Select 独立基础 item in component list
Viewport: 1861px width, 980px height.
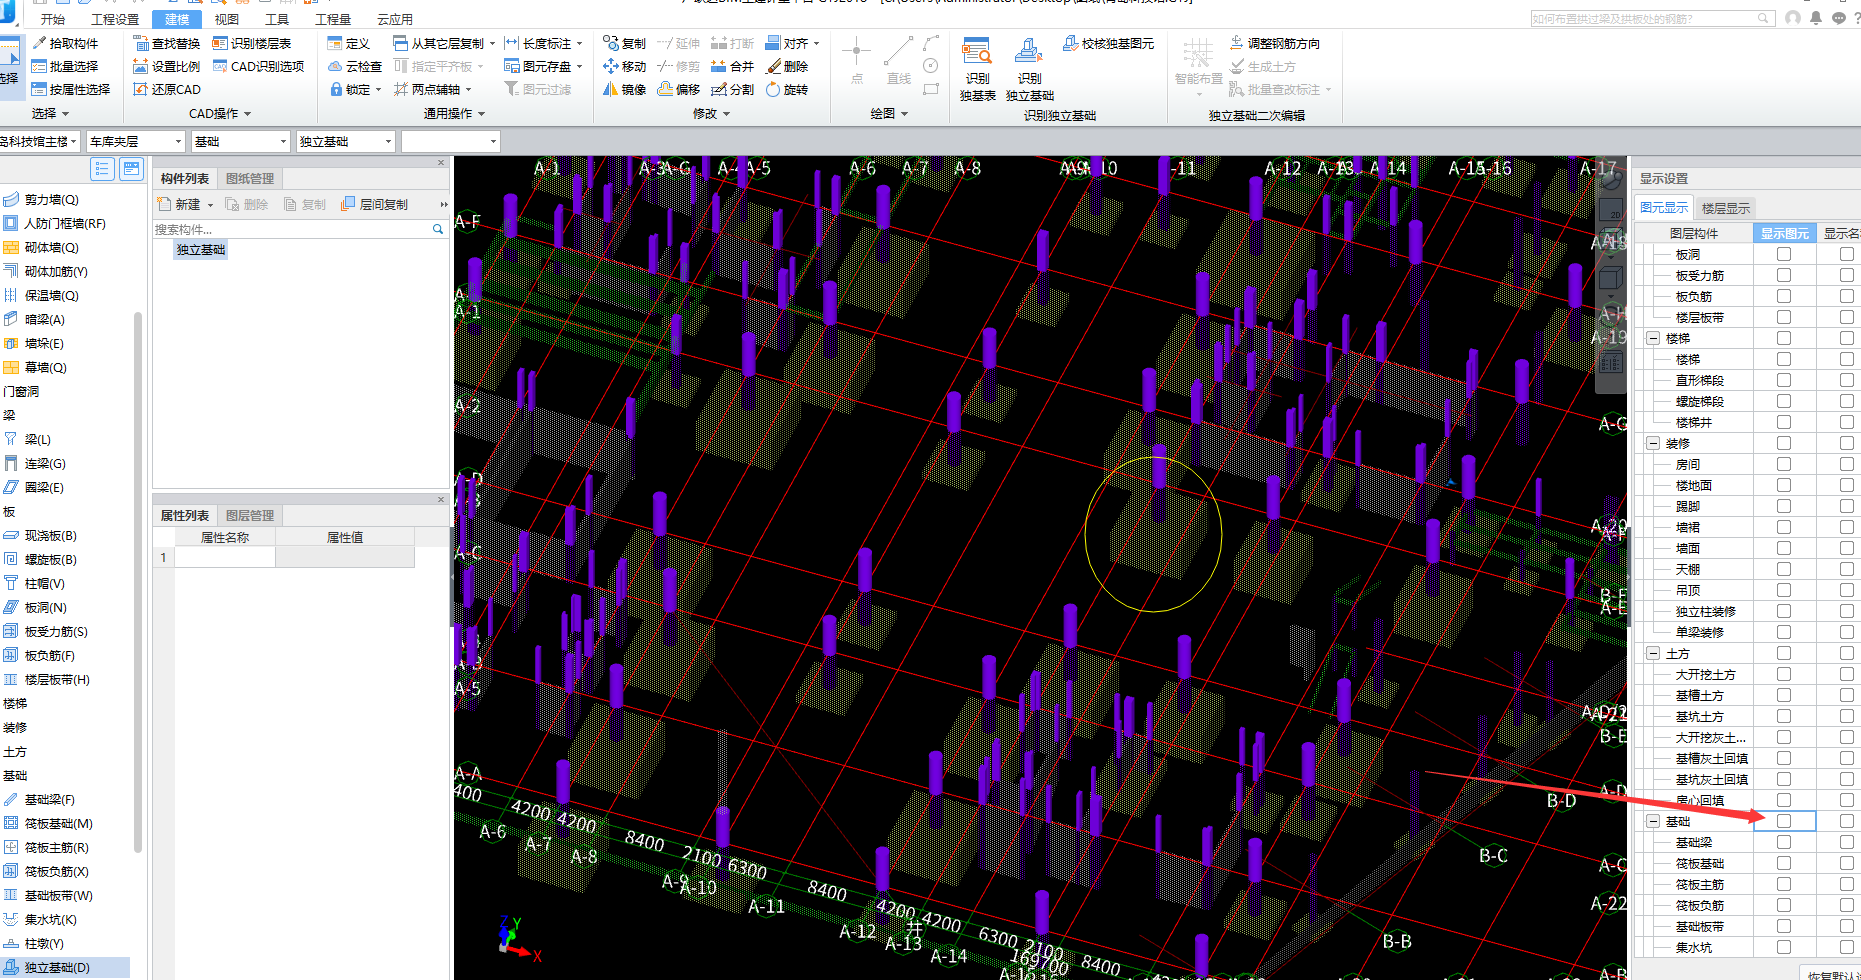pyautogui.click(x=201, y=249)
